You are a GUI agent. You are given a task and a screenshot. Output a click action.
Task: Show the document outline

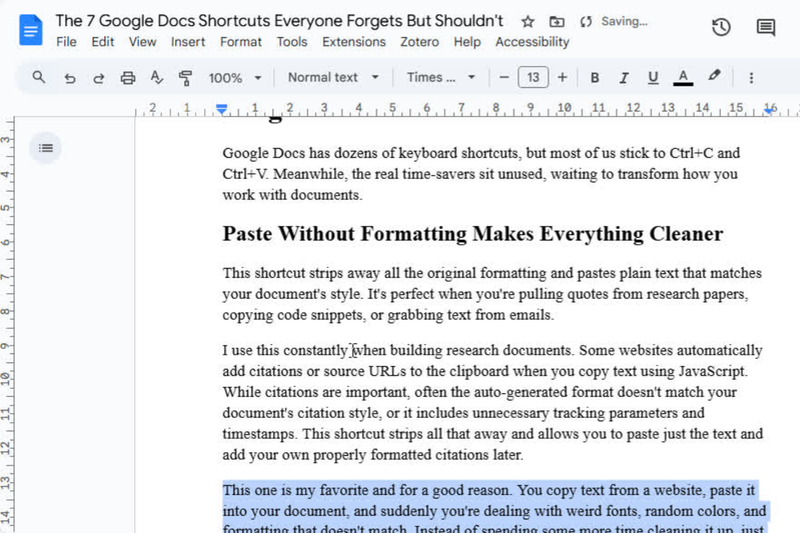[45, 148]
